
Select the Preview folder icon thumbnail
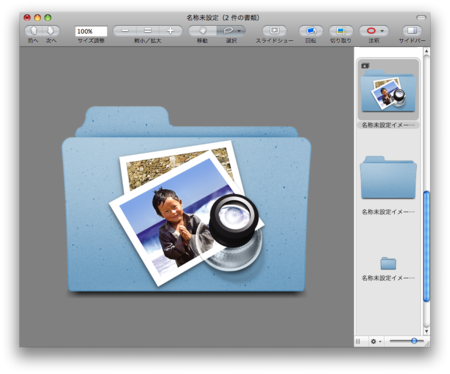pos(388,90)
